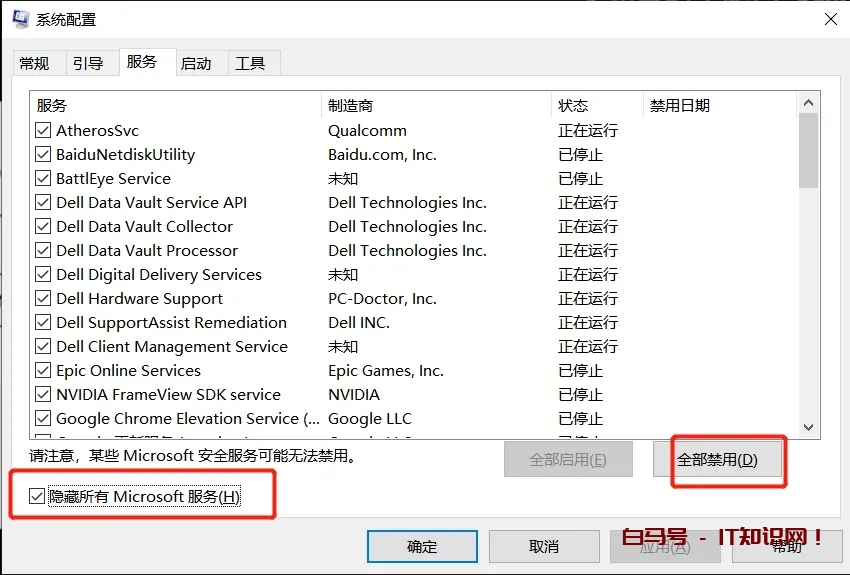Viewport: 850px width, 575px height.
Task: Click the System Configuration window icon
Action: [x=20, y=19]
